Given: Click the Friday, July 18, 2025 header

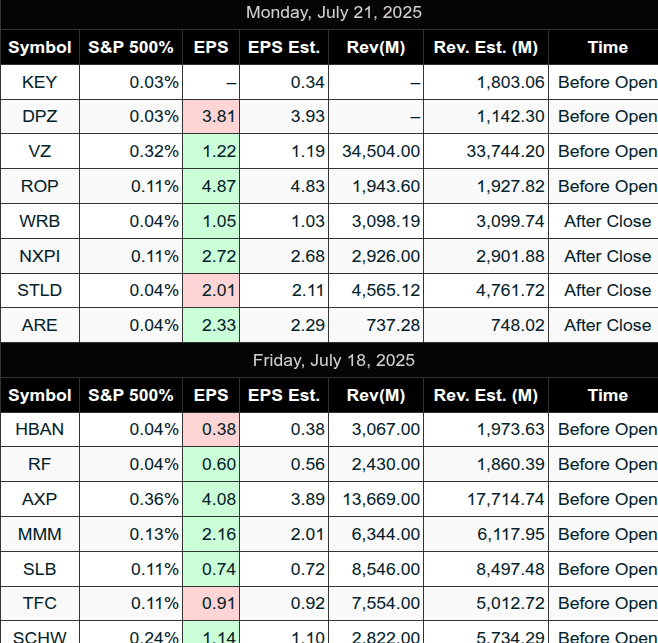Looking at the screenshot, I should pyautogui.click(x=334, y=361).
